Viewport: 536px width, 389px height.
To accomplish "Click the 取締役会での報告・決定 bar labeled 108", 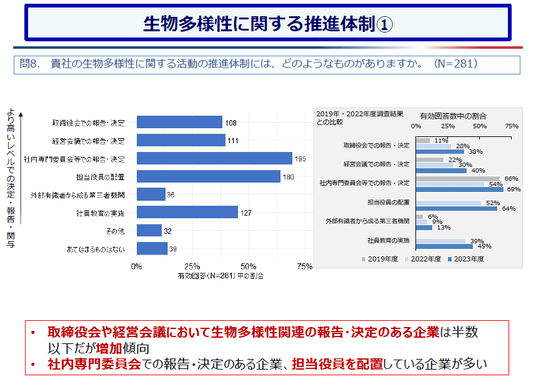I will (179, 122).
